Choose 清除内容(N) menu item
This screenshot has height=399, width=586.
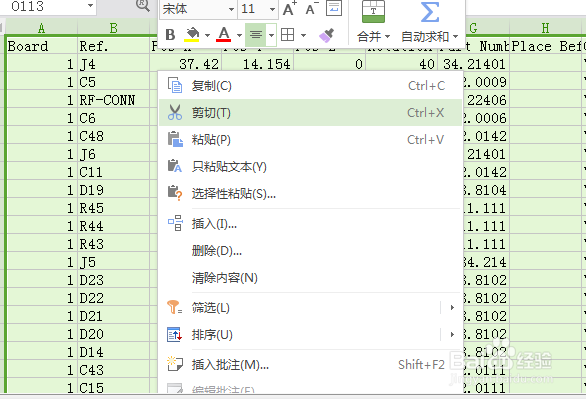(311, 277)
